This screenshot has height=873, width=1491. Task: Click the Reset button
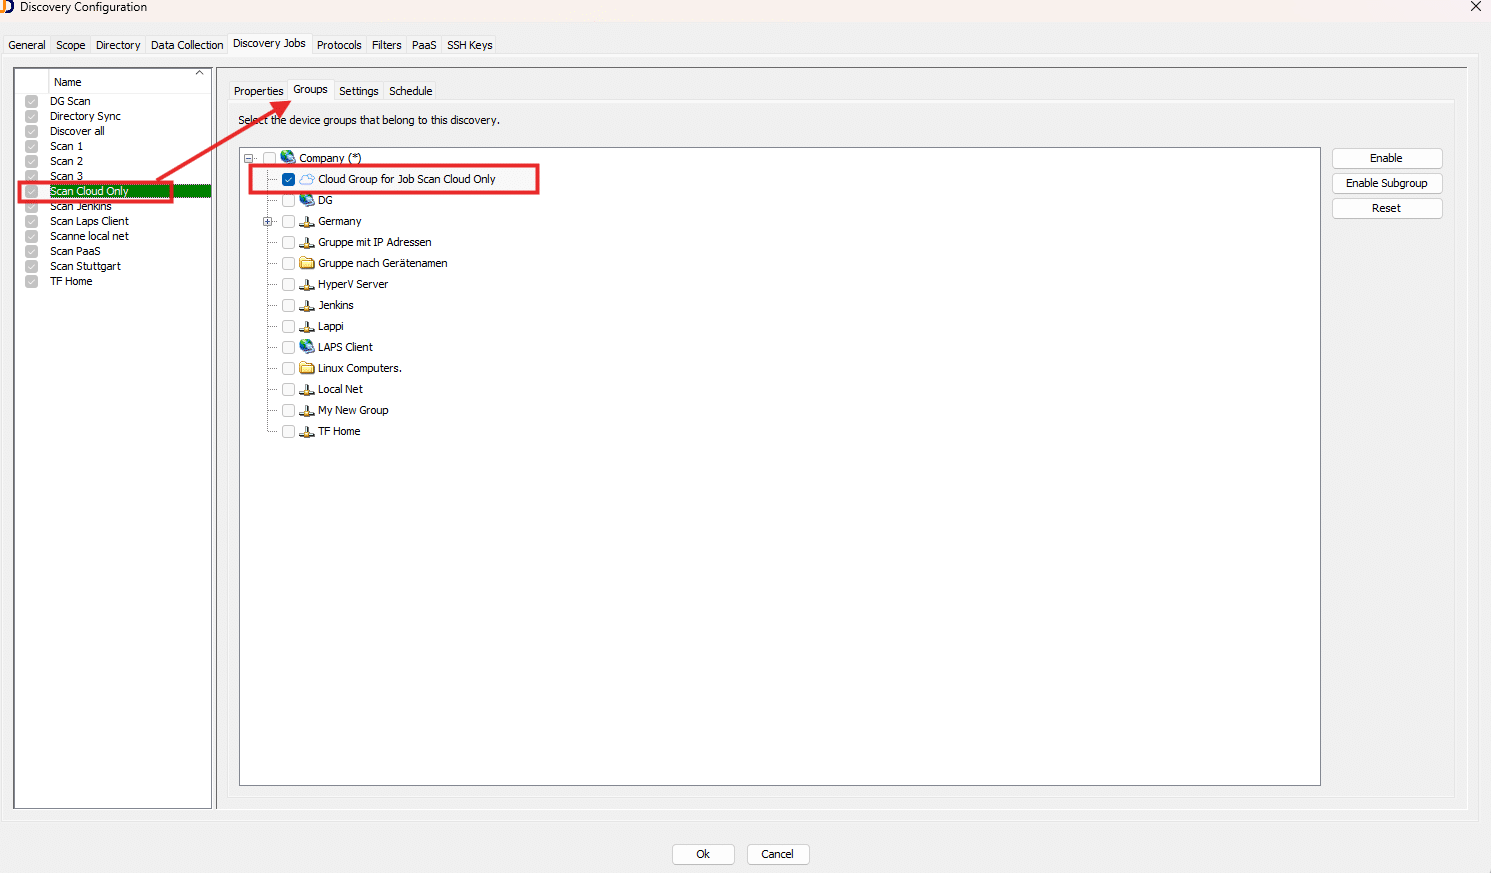pyautogui.click(x=1386, y=207)
